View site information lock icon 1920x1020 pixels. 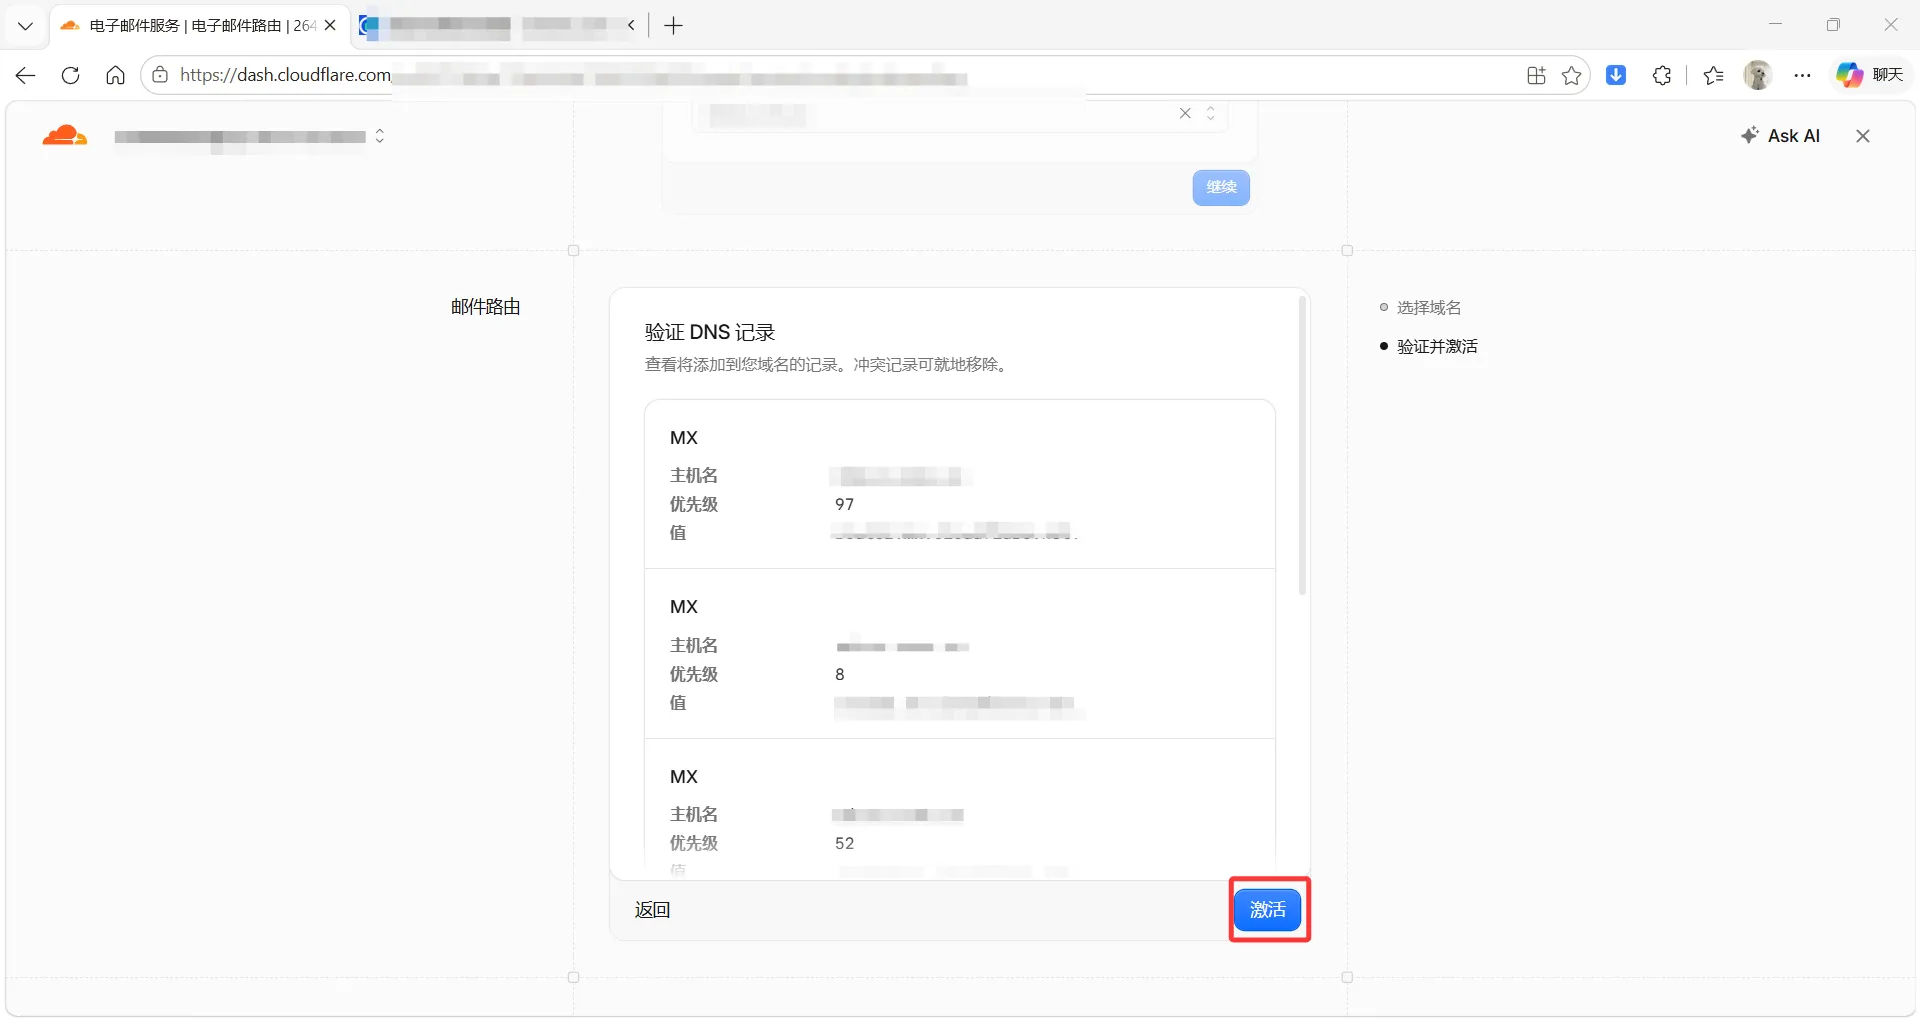click(160, 75)
